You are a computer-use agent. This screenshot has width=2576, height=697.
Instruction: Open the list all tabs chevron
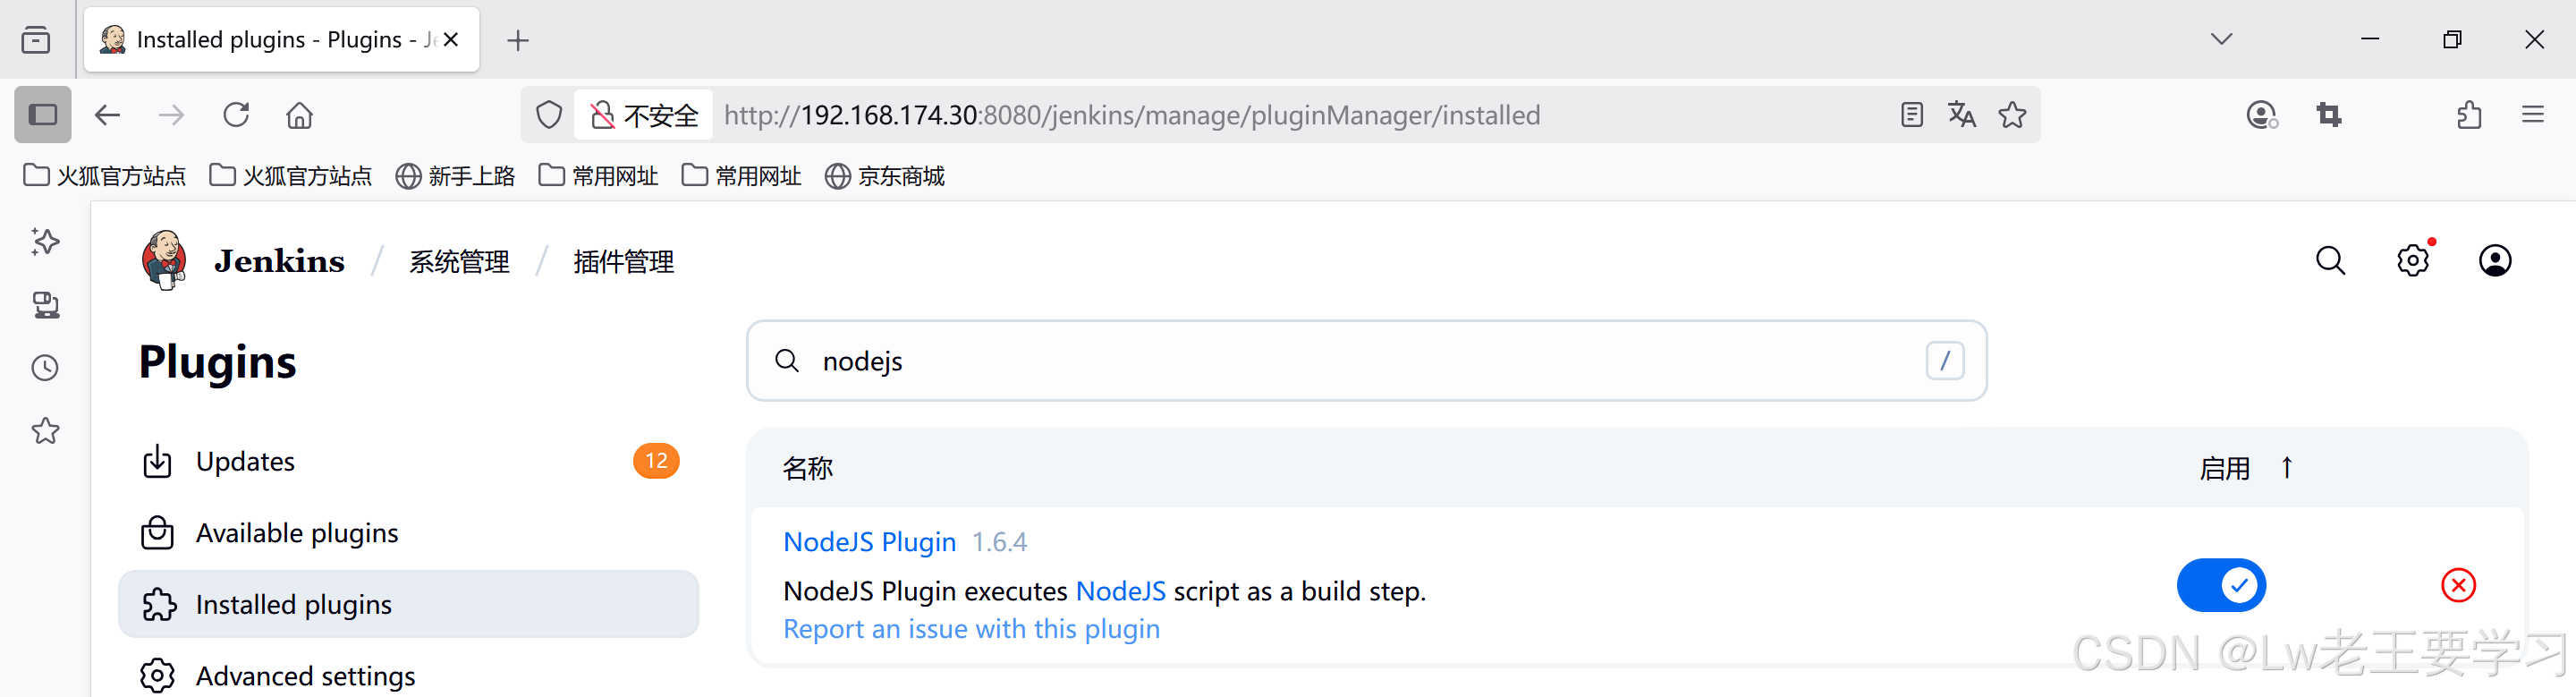[2221, 39]
